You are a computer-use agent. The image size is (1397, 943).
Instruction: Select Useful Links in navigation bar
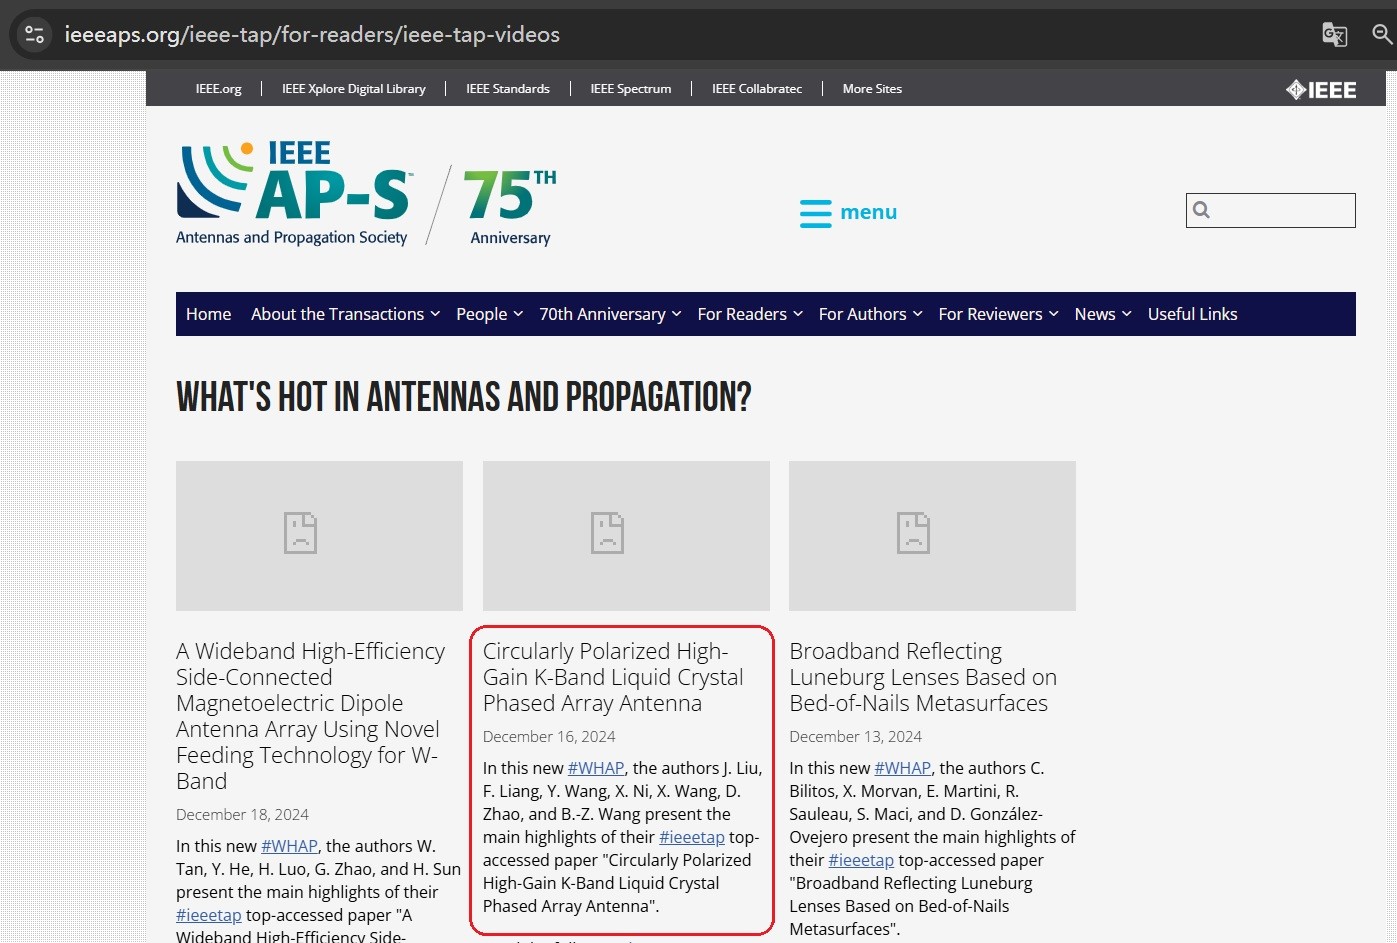click(1192, 314)
